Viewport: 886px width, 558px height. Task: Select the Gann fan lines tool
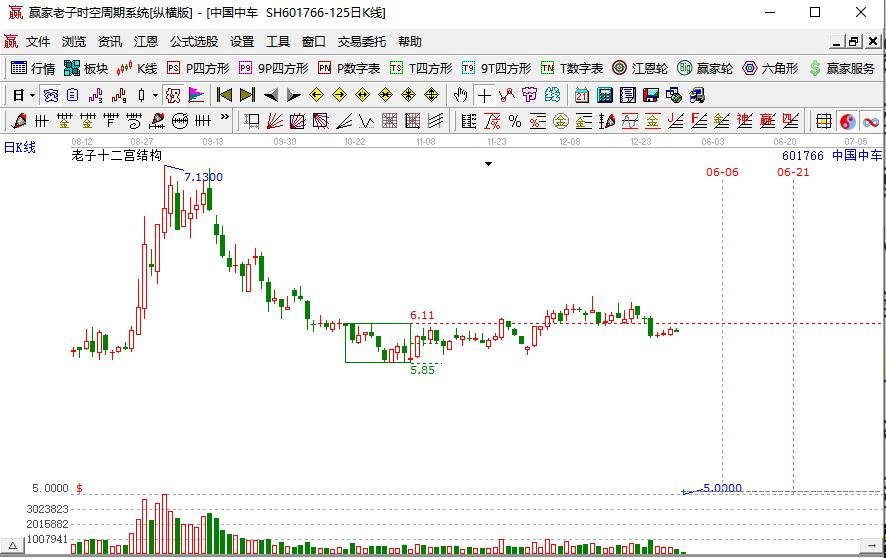coord(275,121)
